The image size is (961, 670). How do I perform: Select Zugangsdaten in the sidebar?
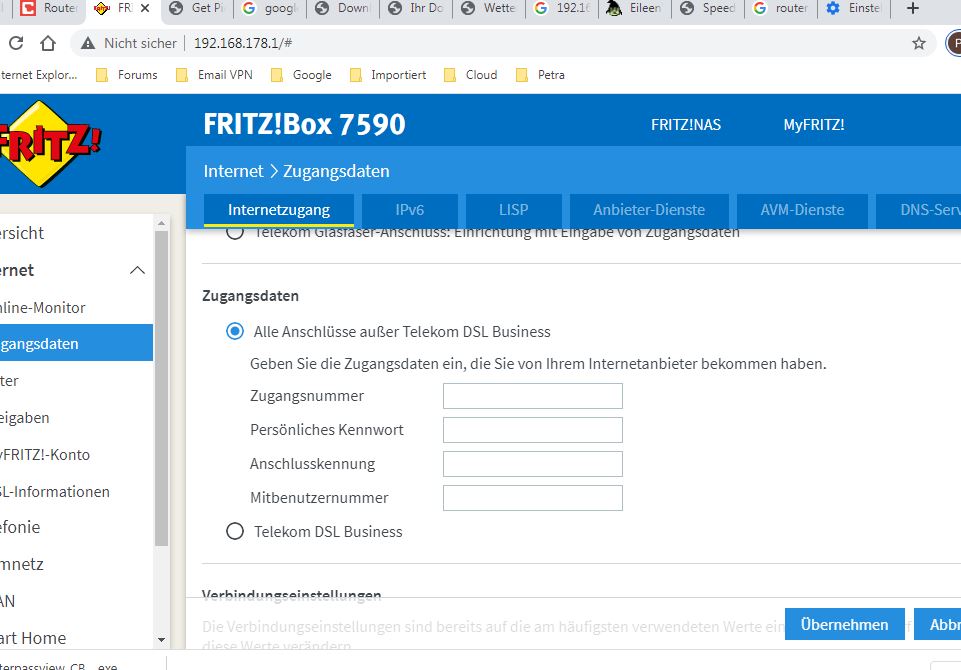(76, 343)
